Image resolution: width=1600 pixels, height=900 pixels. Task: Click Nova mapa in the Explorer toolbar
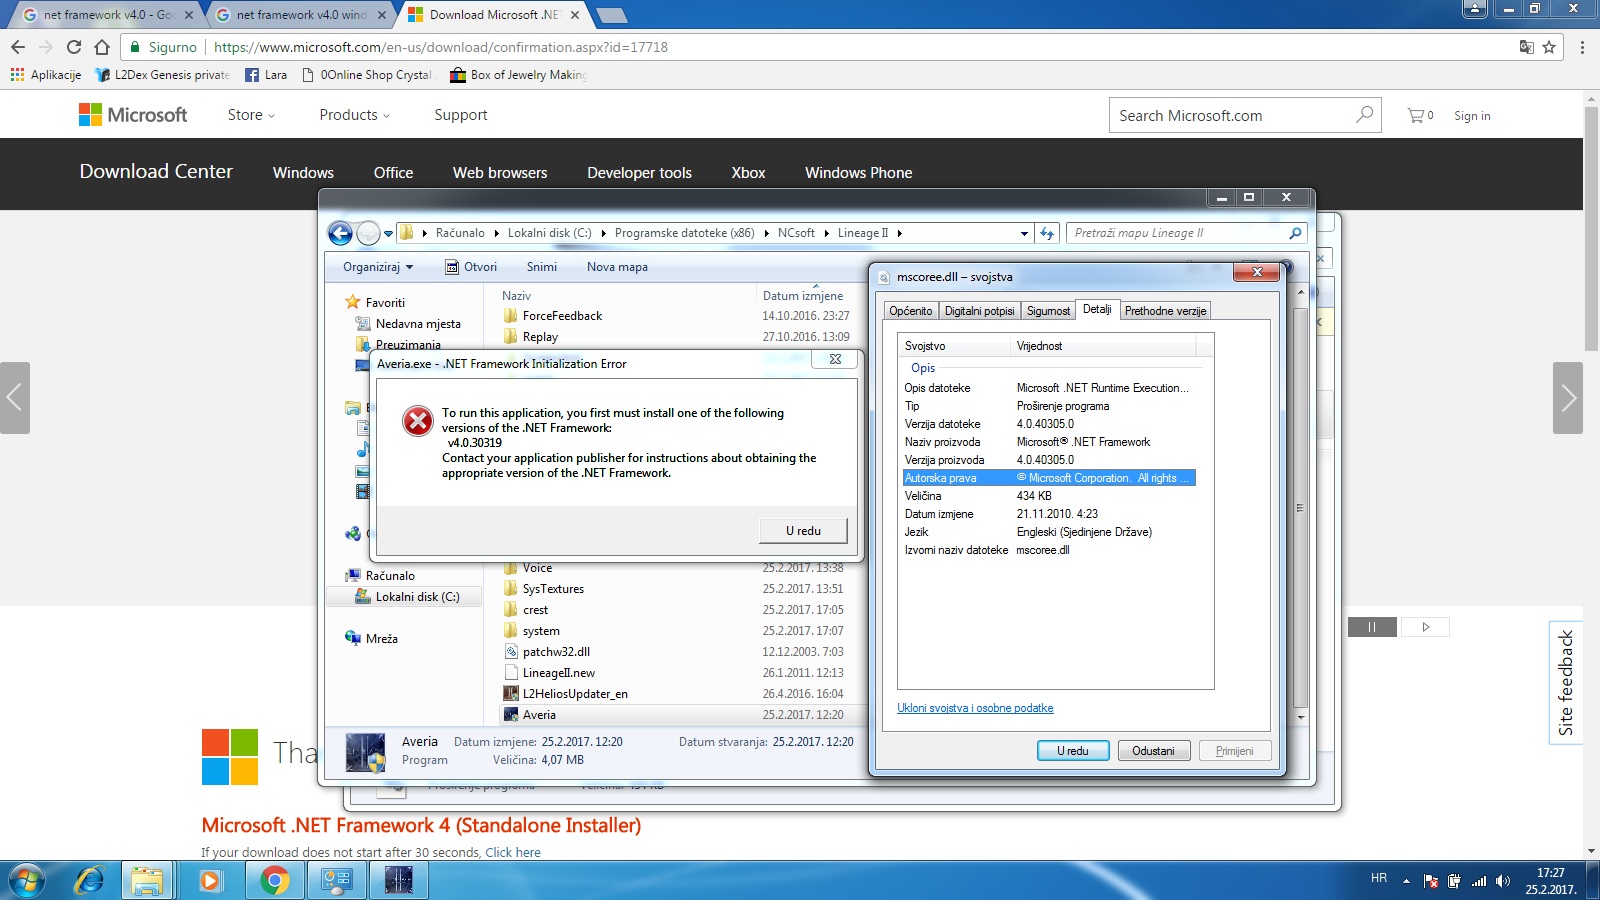(x=617, y=267)
